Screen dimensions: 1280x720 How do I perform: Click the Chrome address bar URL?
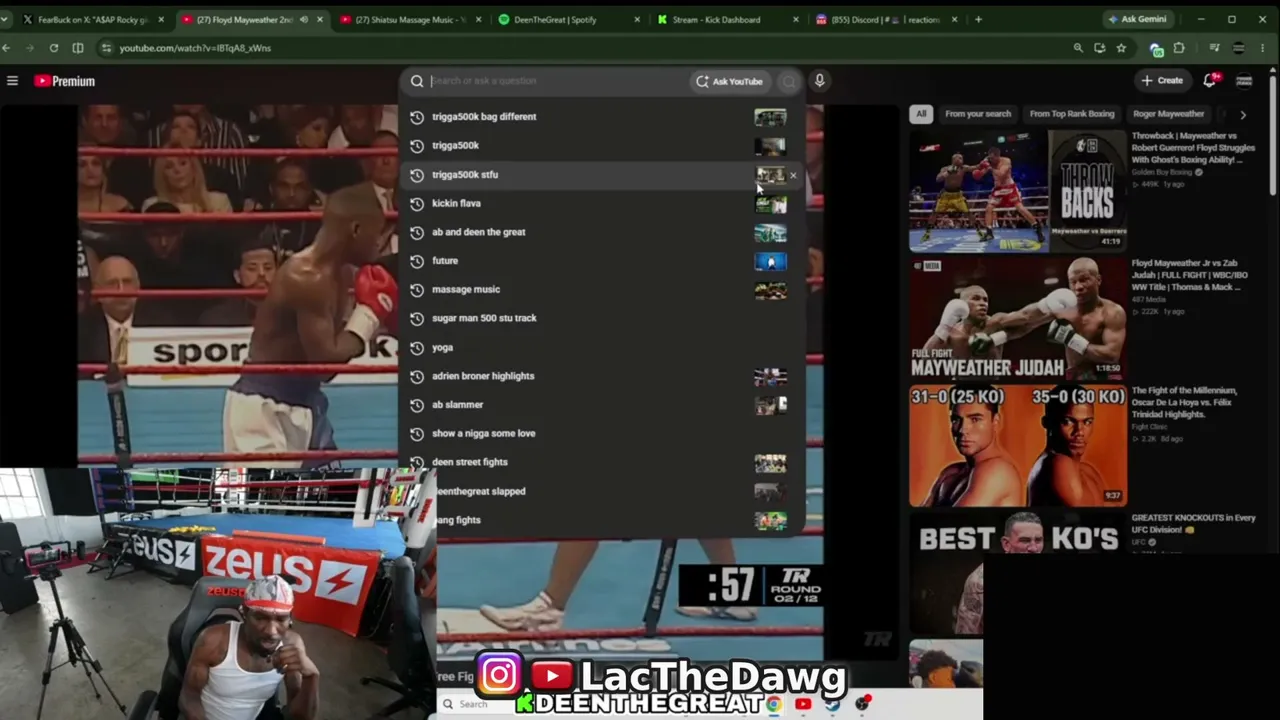(x=195, y=48)
